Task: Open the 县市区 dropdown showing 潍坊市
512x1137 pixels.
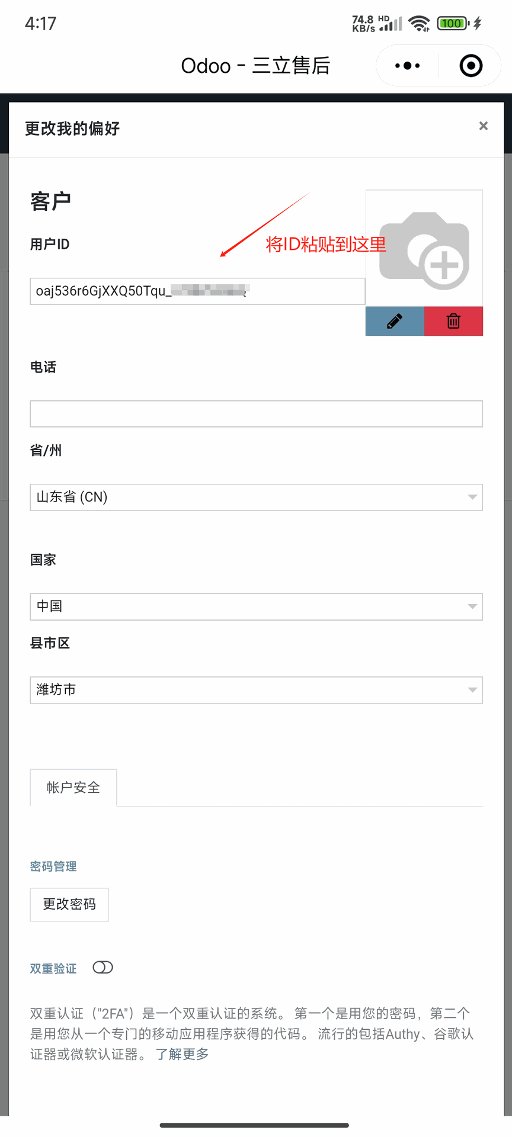Action: tap(256, 690)
